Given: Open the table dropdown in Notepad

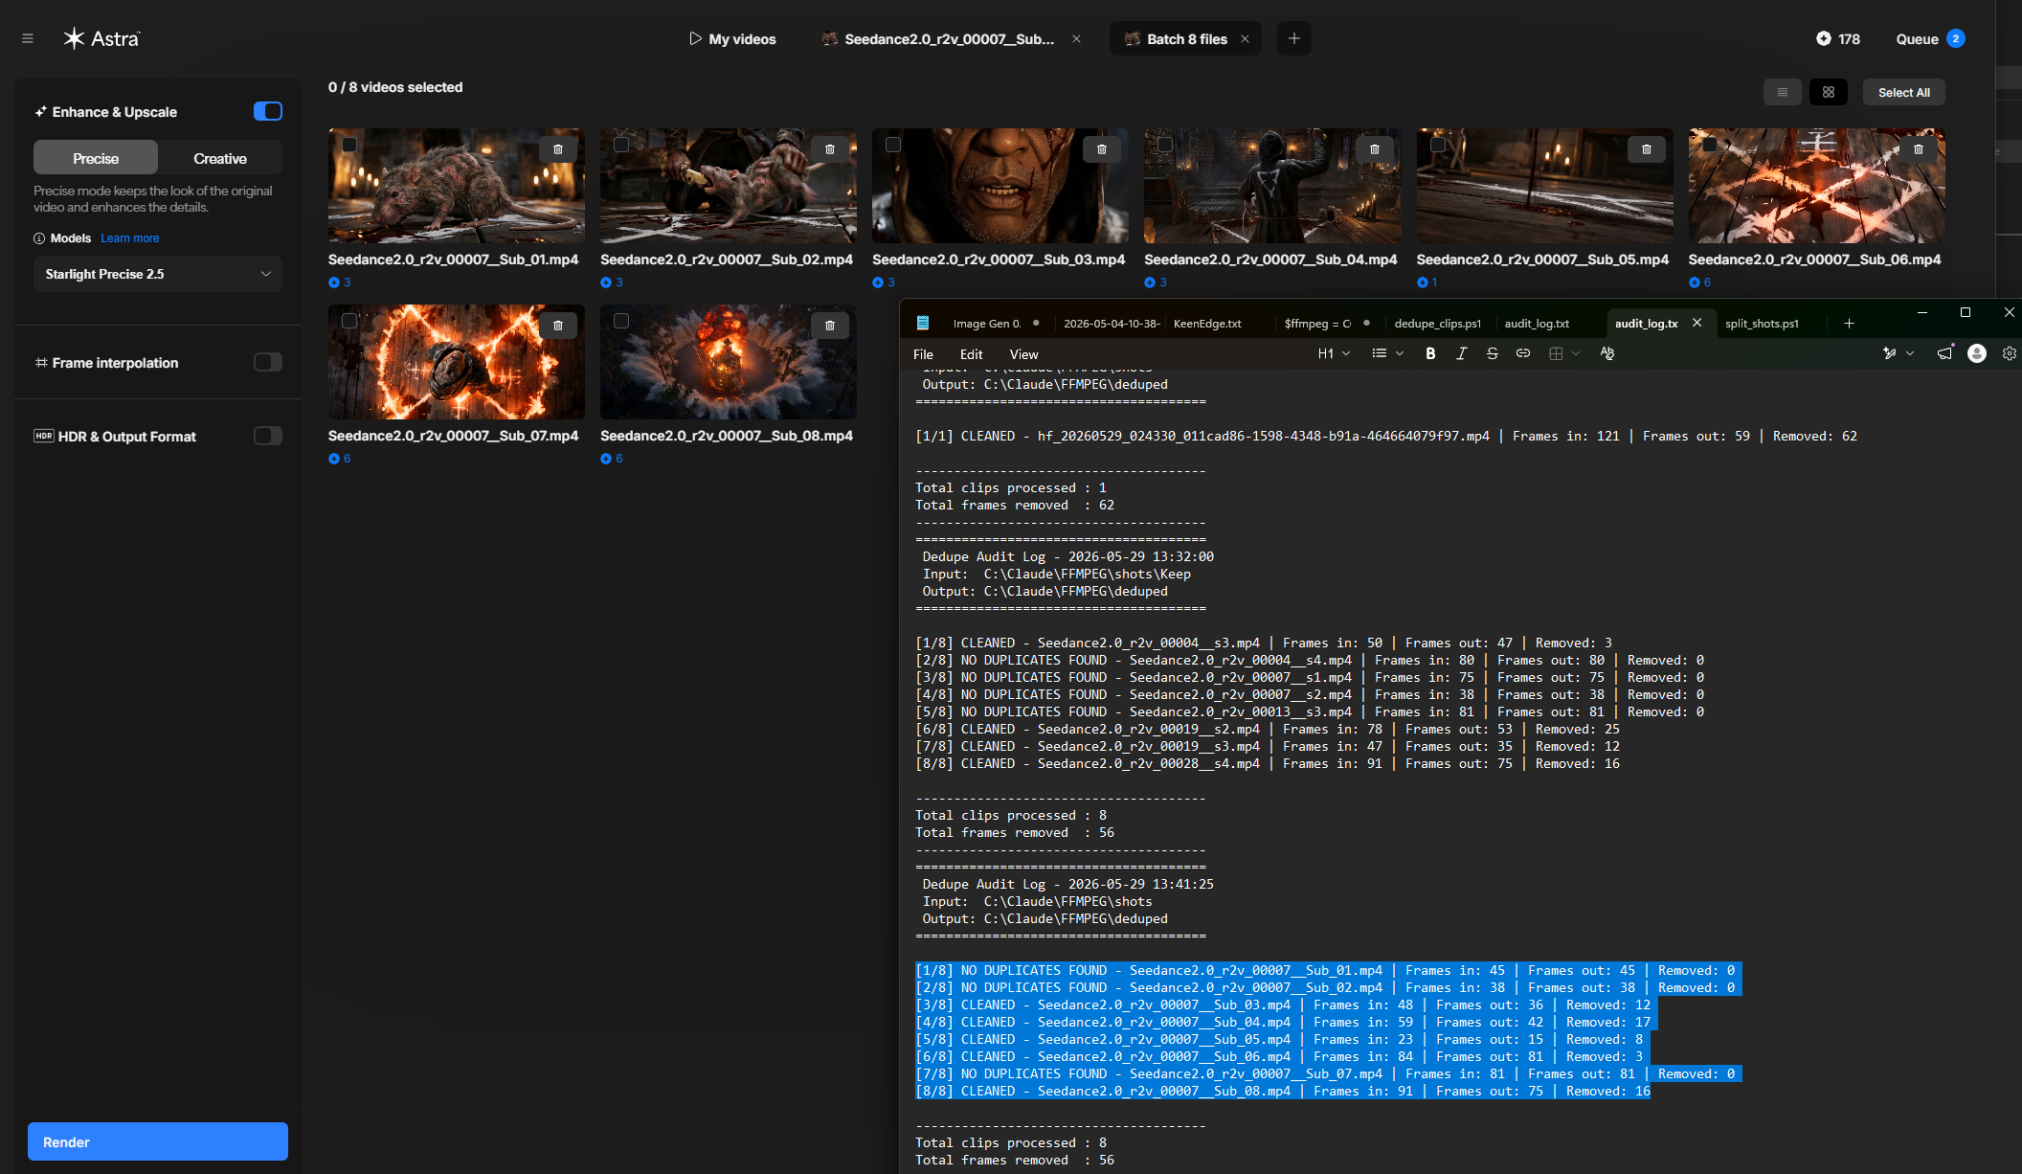Looking at the screenshot, I should click(x=1564, y=353).
